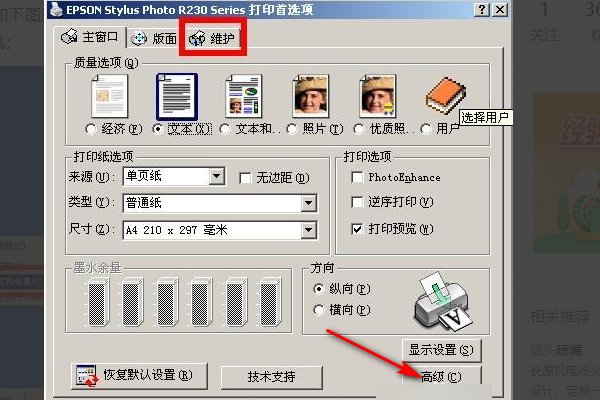Choose the 优质照片 radio button
Screen dimensions: 600x400
click(359, 129)
